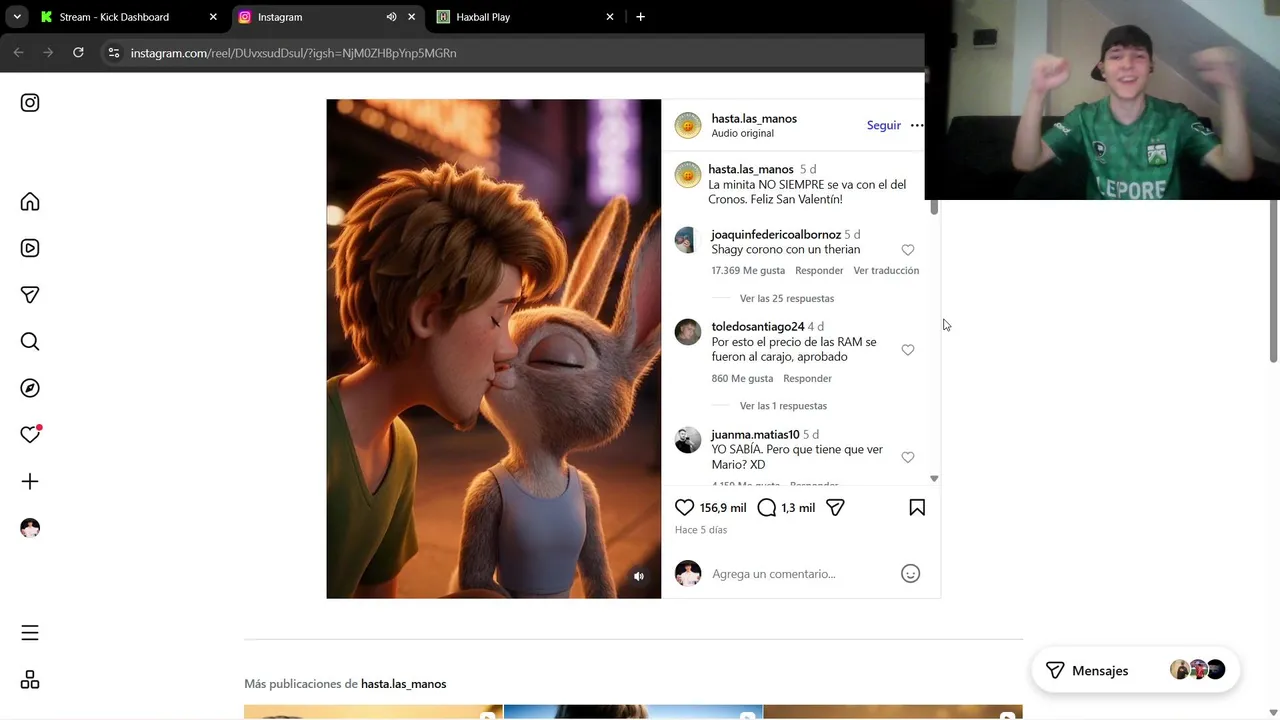Screen dimensions: 1280x720
Task: Open hasta.las_manos profile from post header
Action: [x=754, y=119]
